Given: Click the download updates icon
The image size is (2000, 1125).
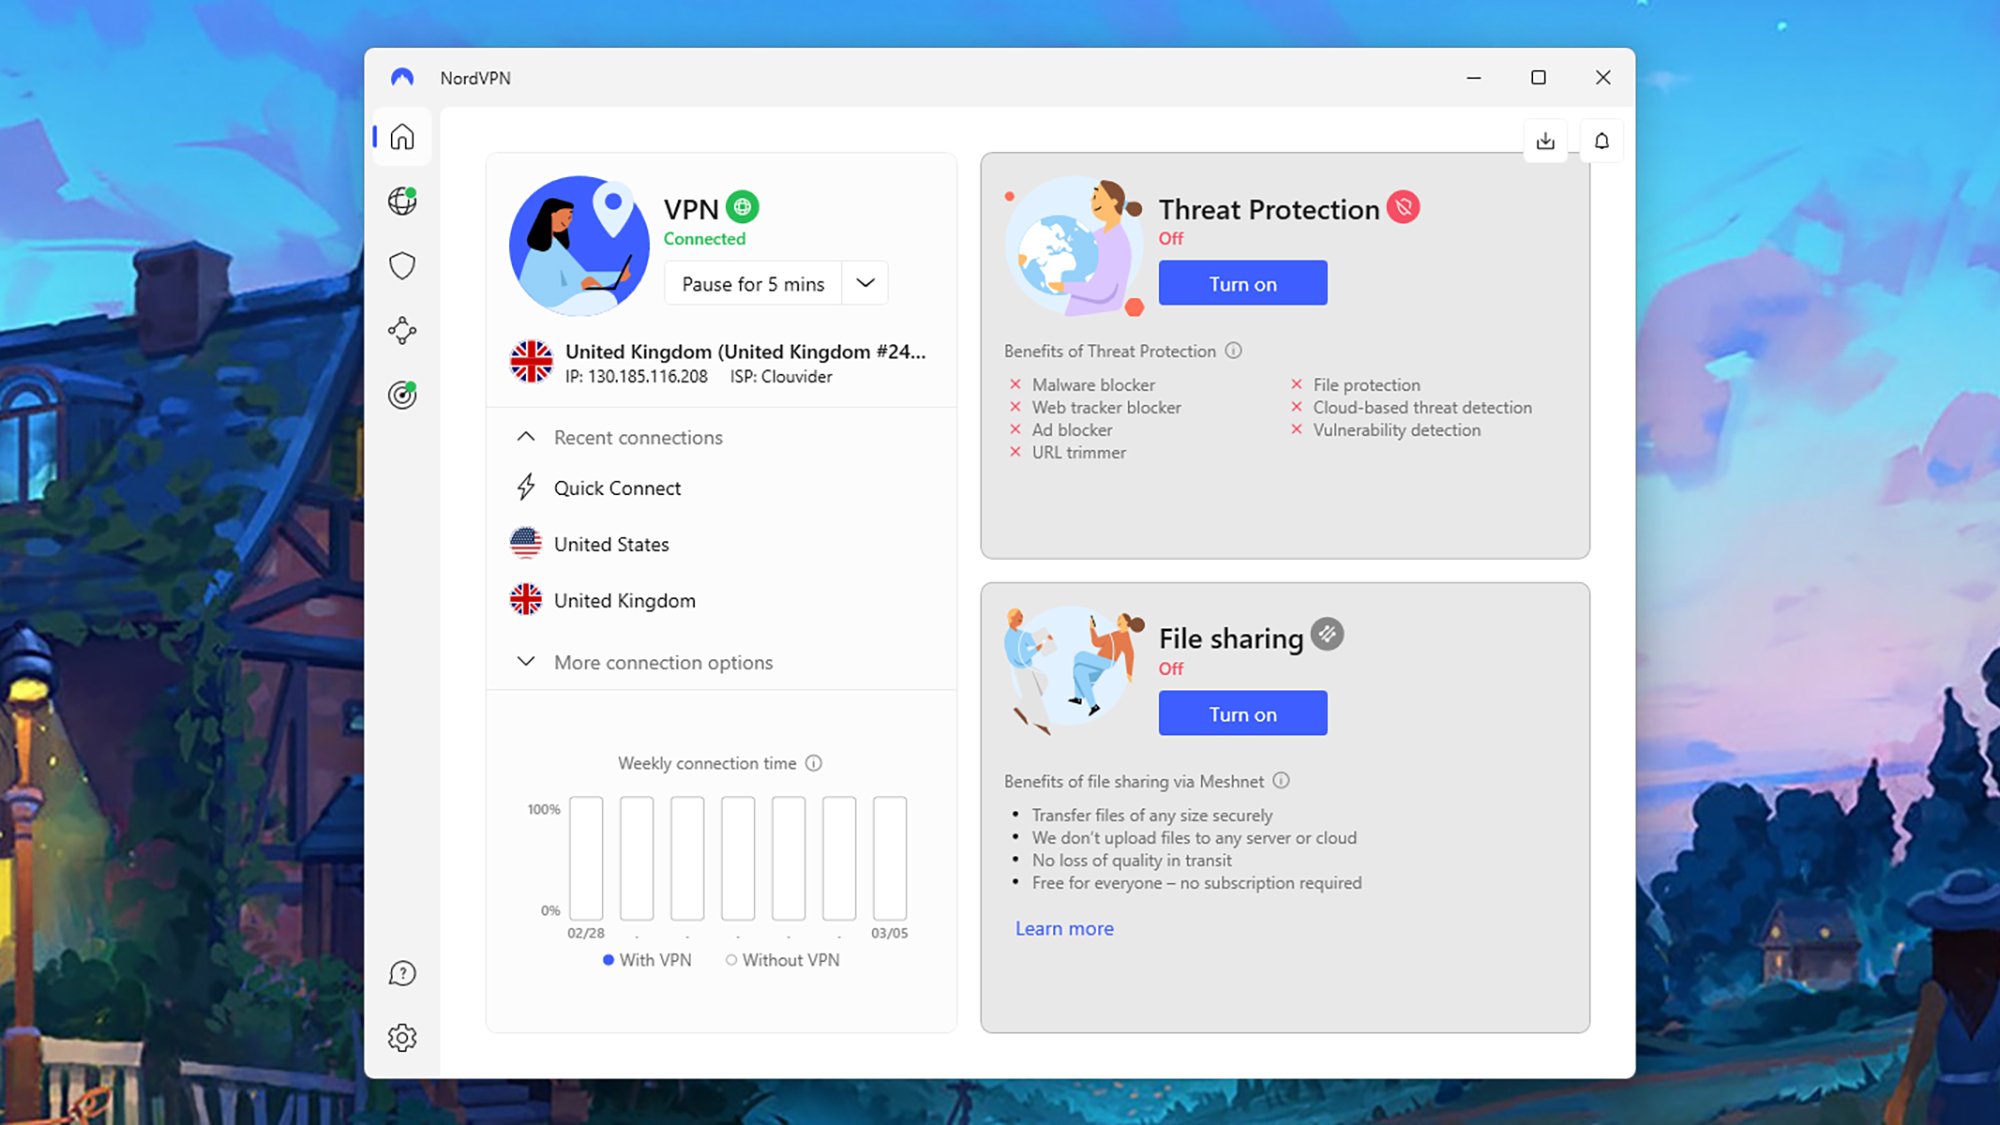Looking at the screenshot, I should (x=1545, y=141).
